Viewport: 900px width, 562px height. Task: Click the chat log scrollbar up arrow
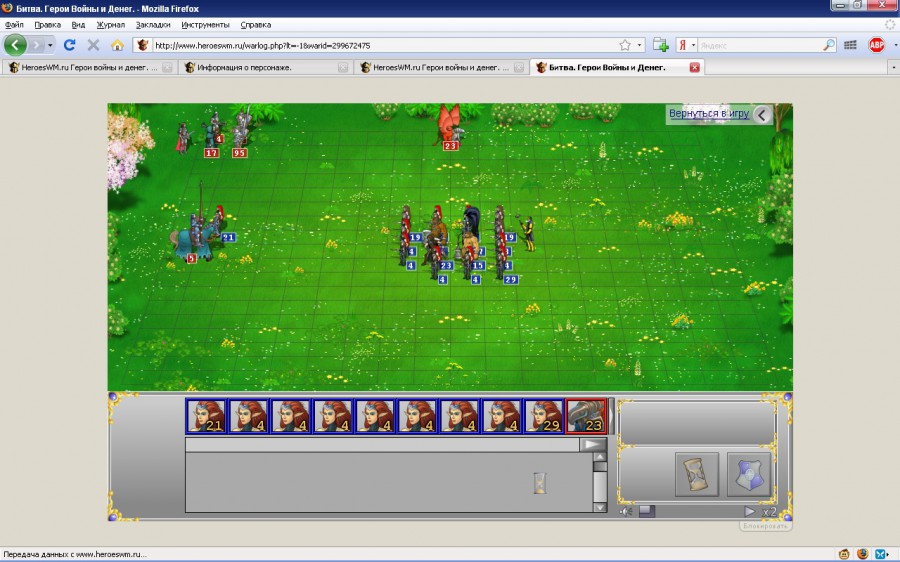coord(600,465)
